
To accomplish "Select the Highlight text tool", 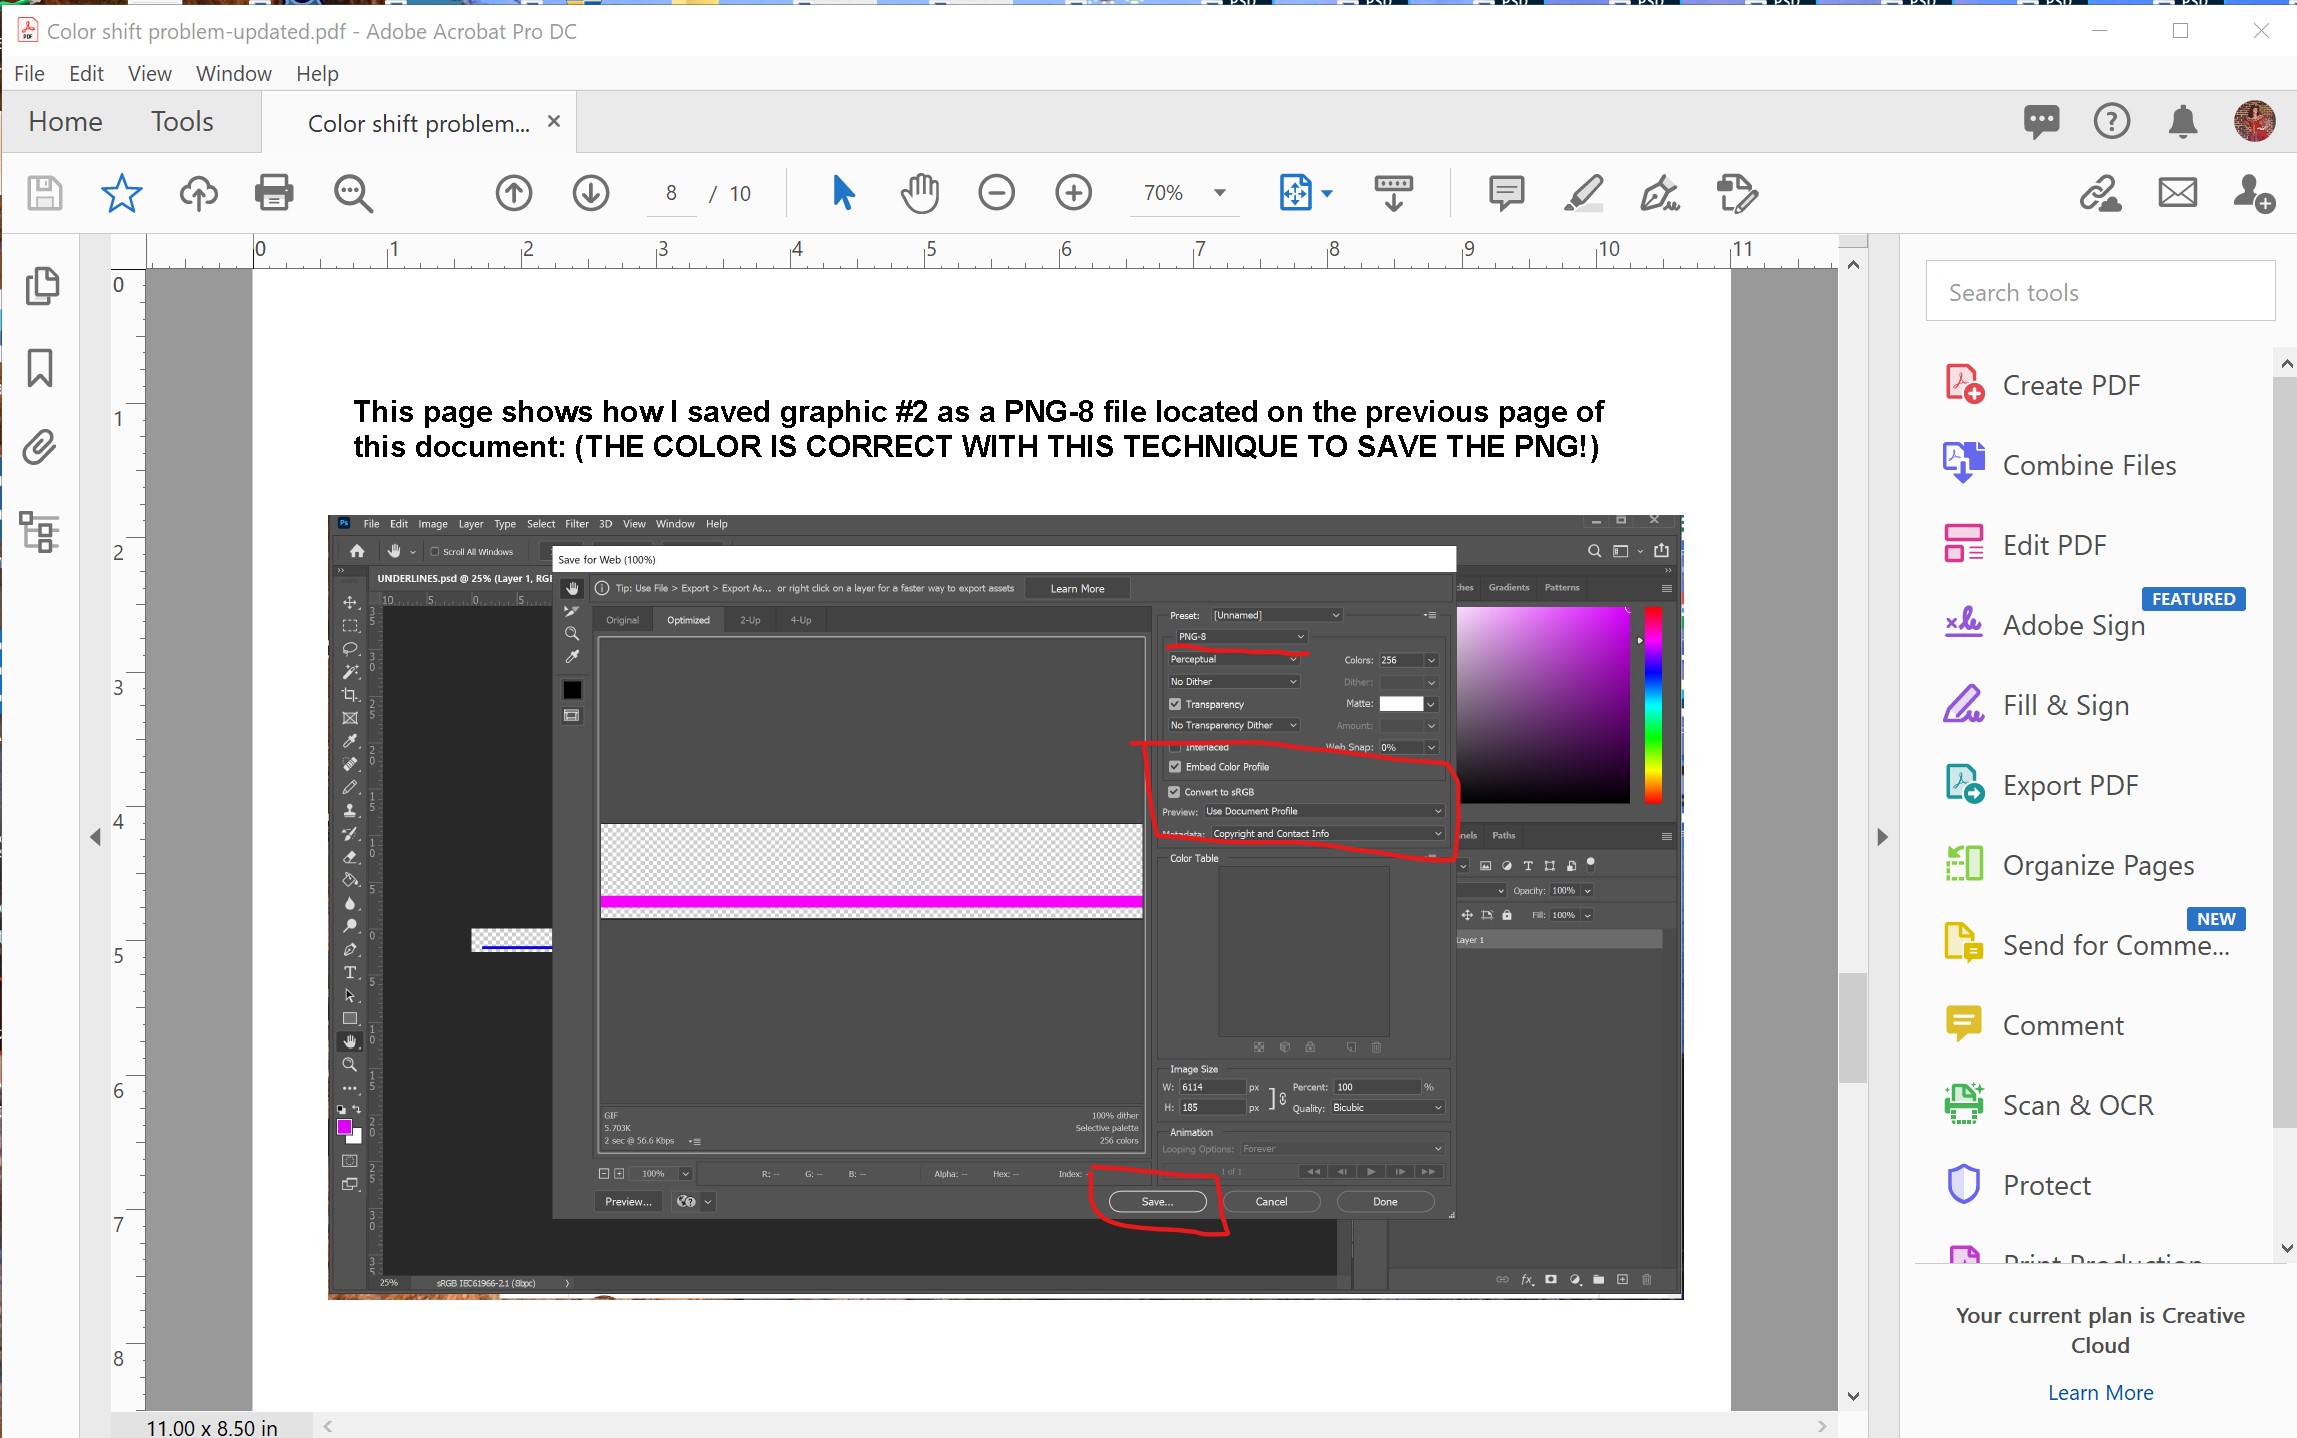I will click(x=1584, y=193).
